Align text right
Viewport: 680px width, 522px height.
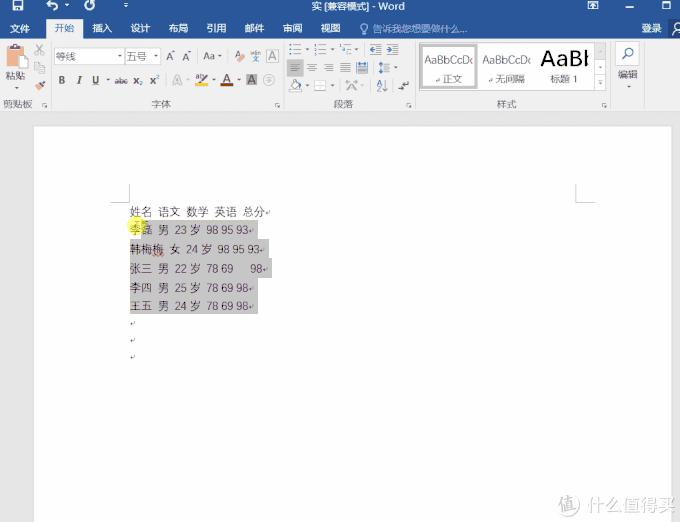coord(329,68)
